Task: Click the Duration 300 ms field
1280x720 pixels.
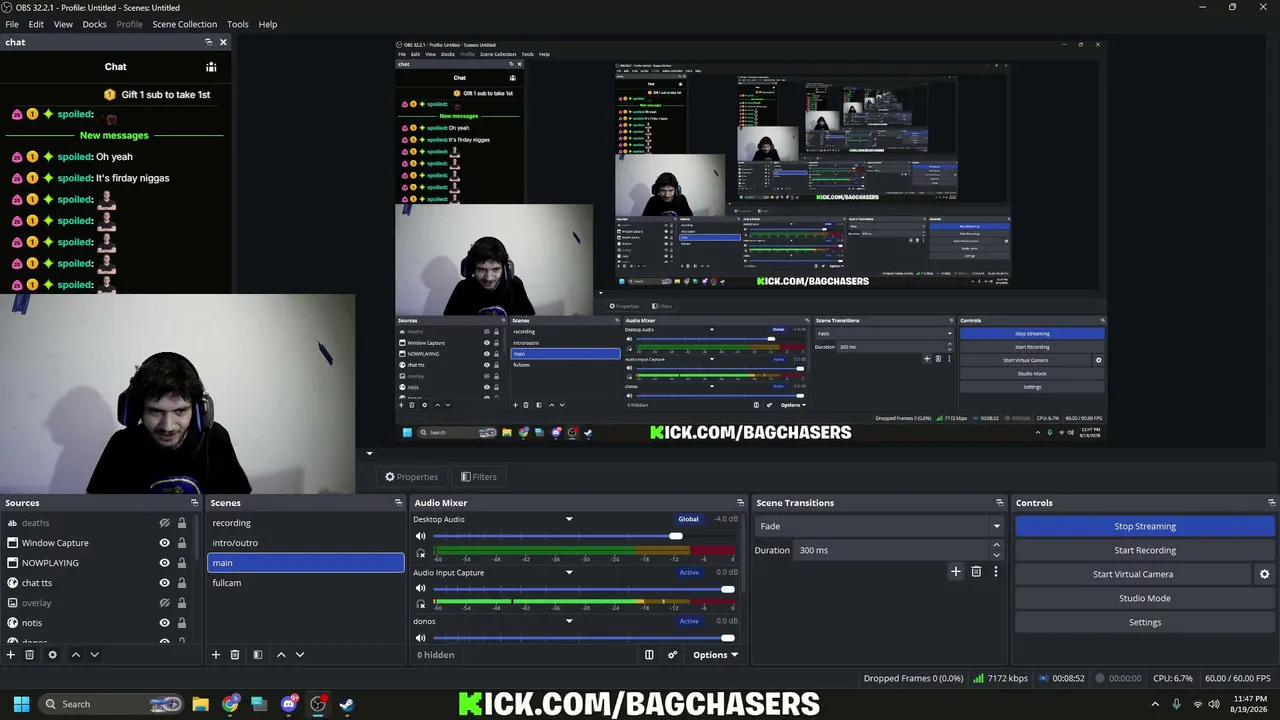Action: pos(892,550)
